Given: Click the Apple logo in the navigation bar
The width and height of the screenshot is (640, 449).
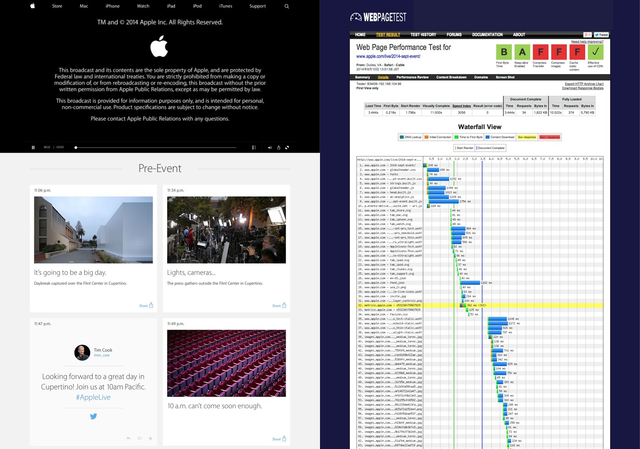Looking at the screenshot, I should [33, 6].
